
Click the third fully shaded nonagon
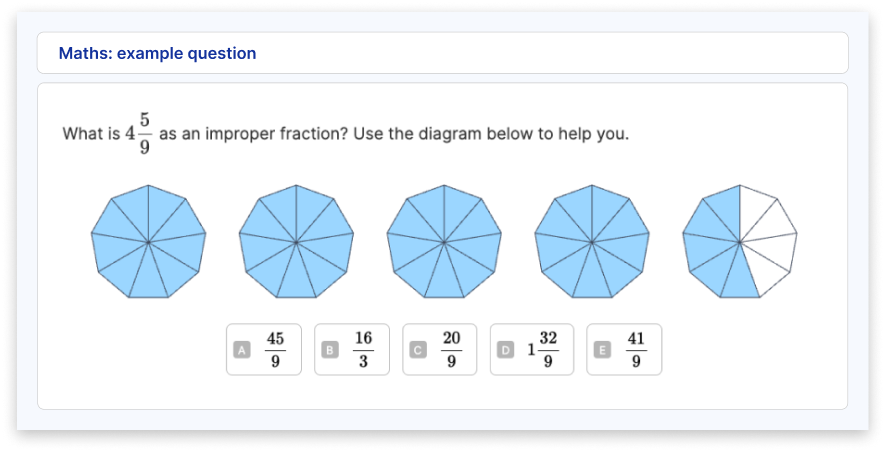coord(444,242)
